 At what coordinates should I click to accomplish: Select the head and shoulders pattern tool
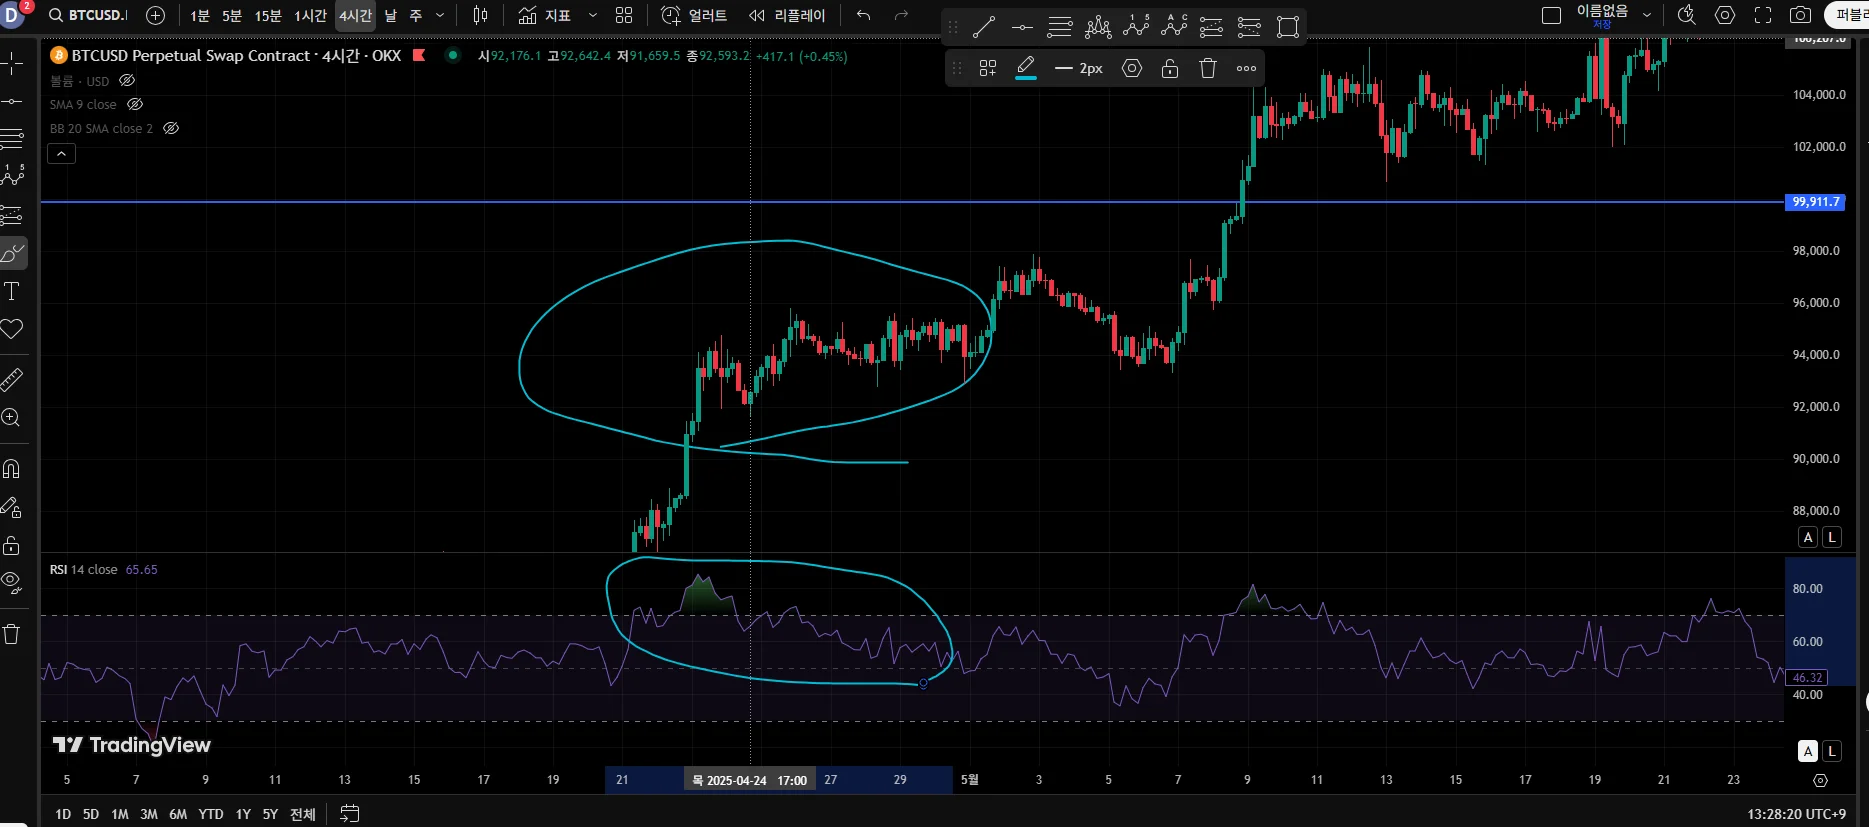[x=1098, y=27]
